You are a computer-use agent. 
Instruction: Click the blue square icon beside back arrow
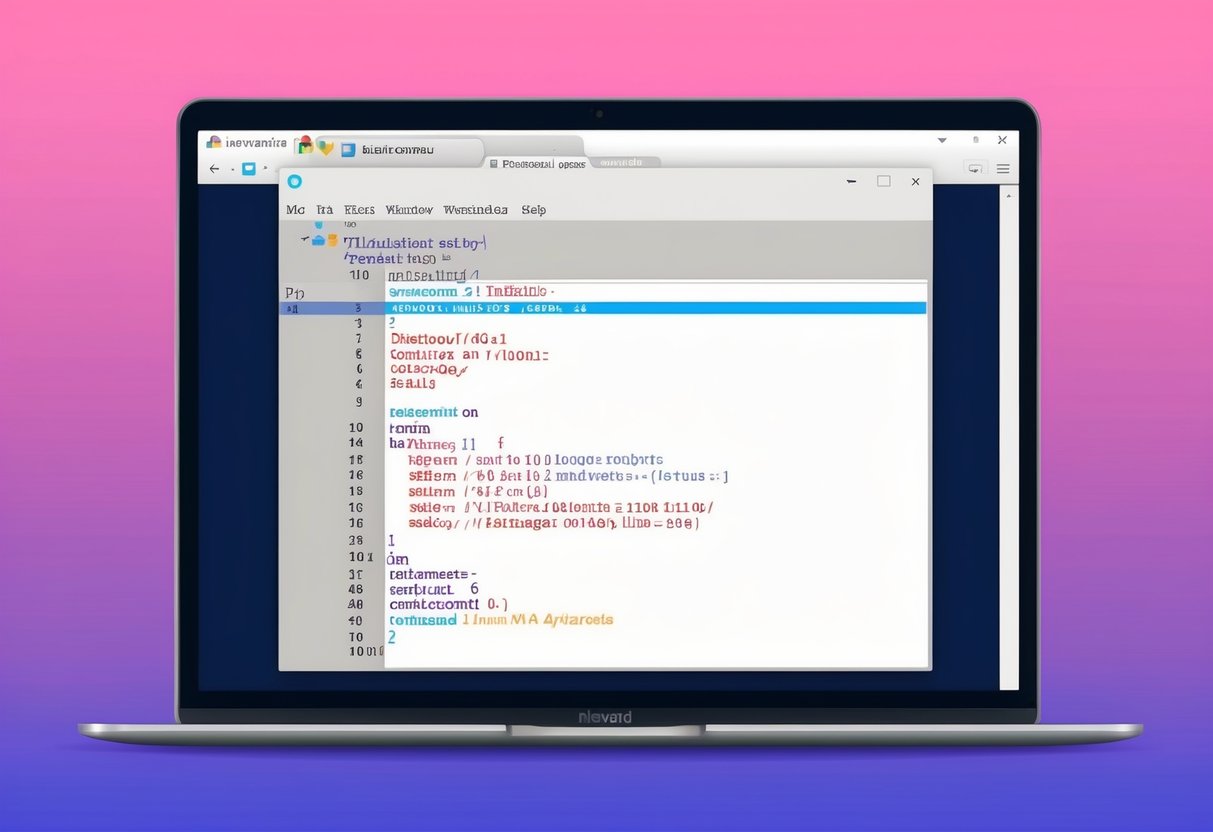click(x=249, y=169)
